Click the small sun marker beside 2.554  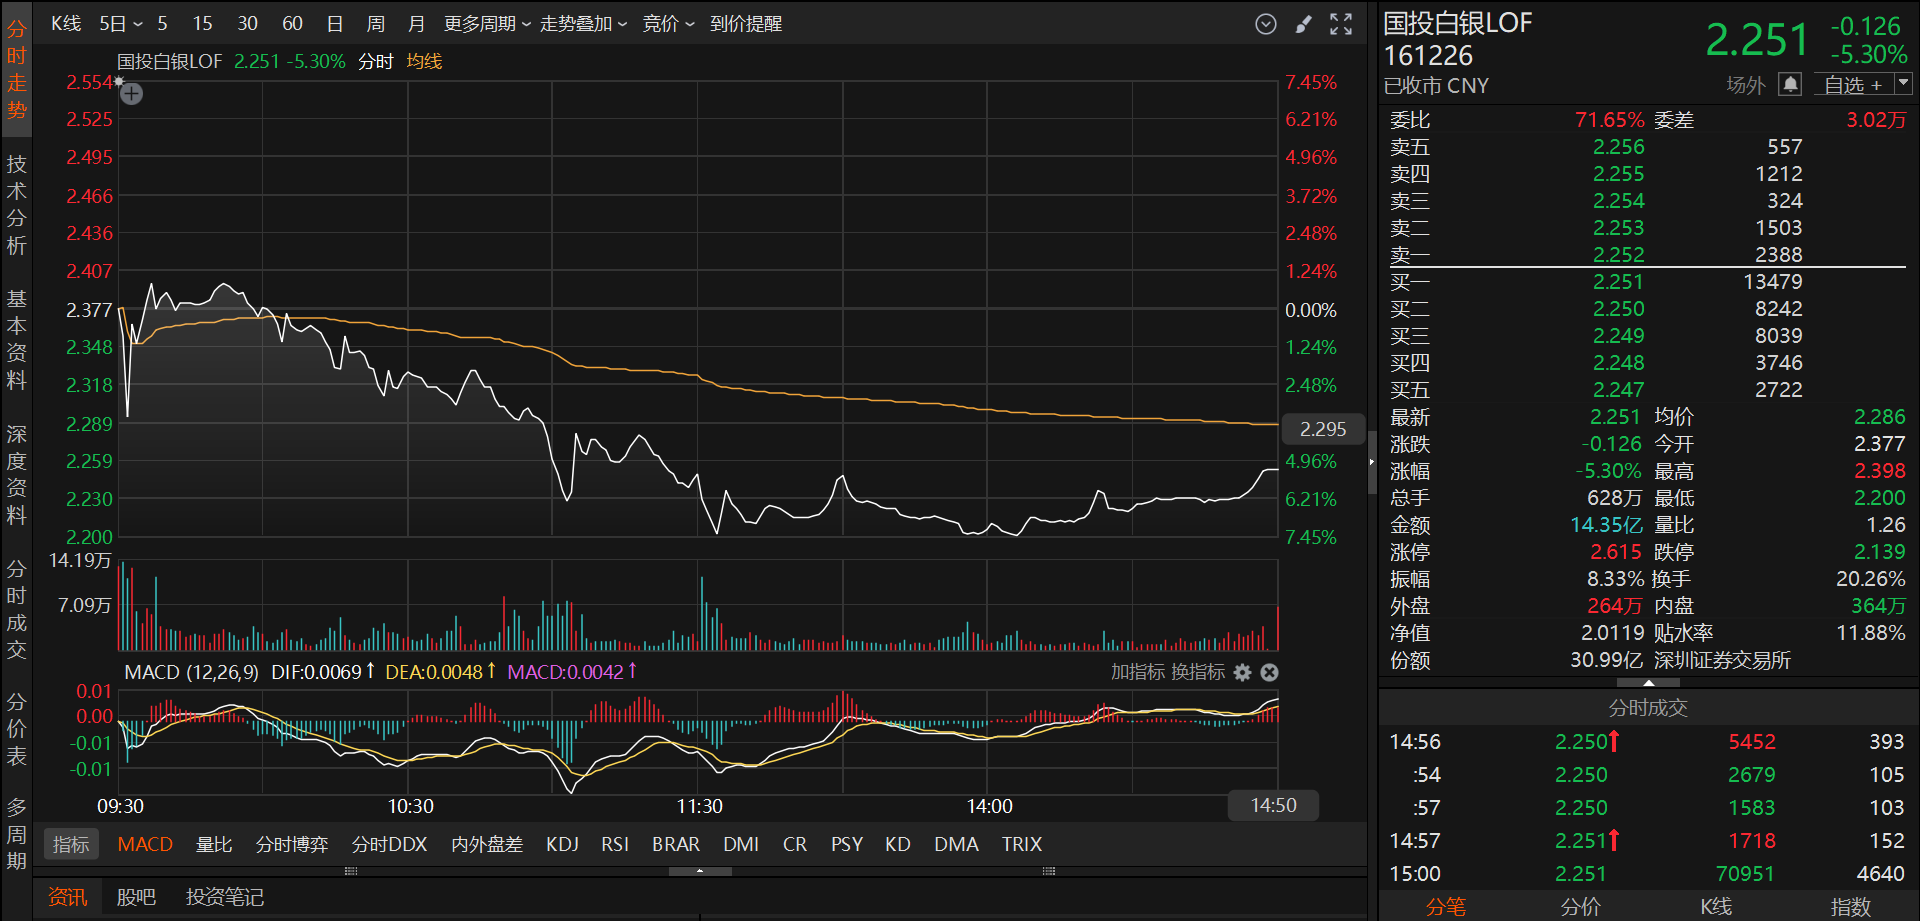pos(119,81)
